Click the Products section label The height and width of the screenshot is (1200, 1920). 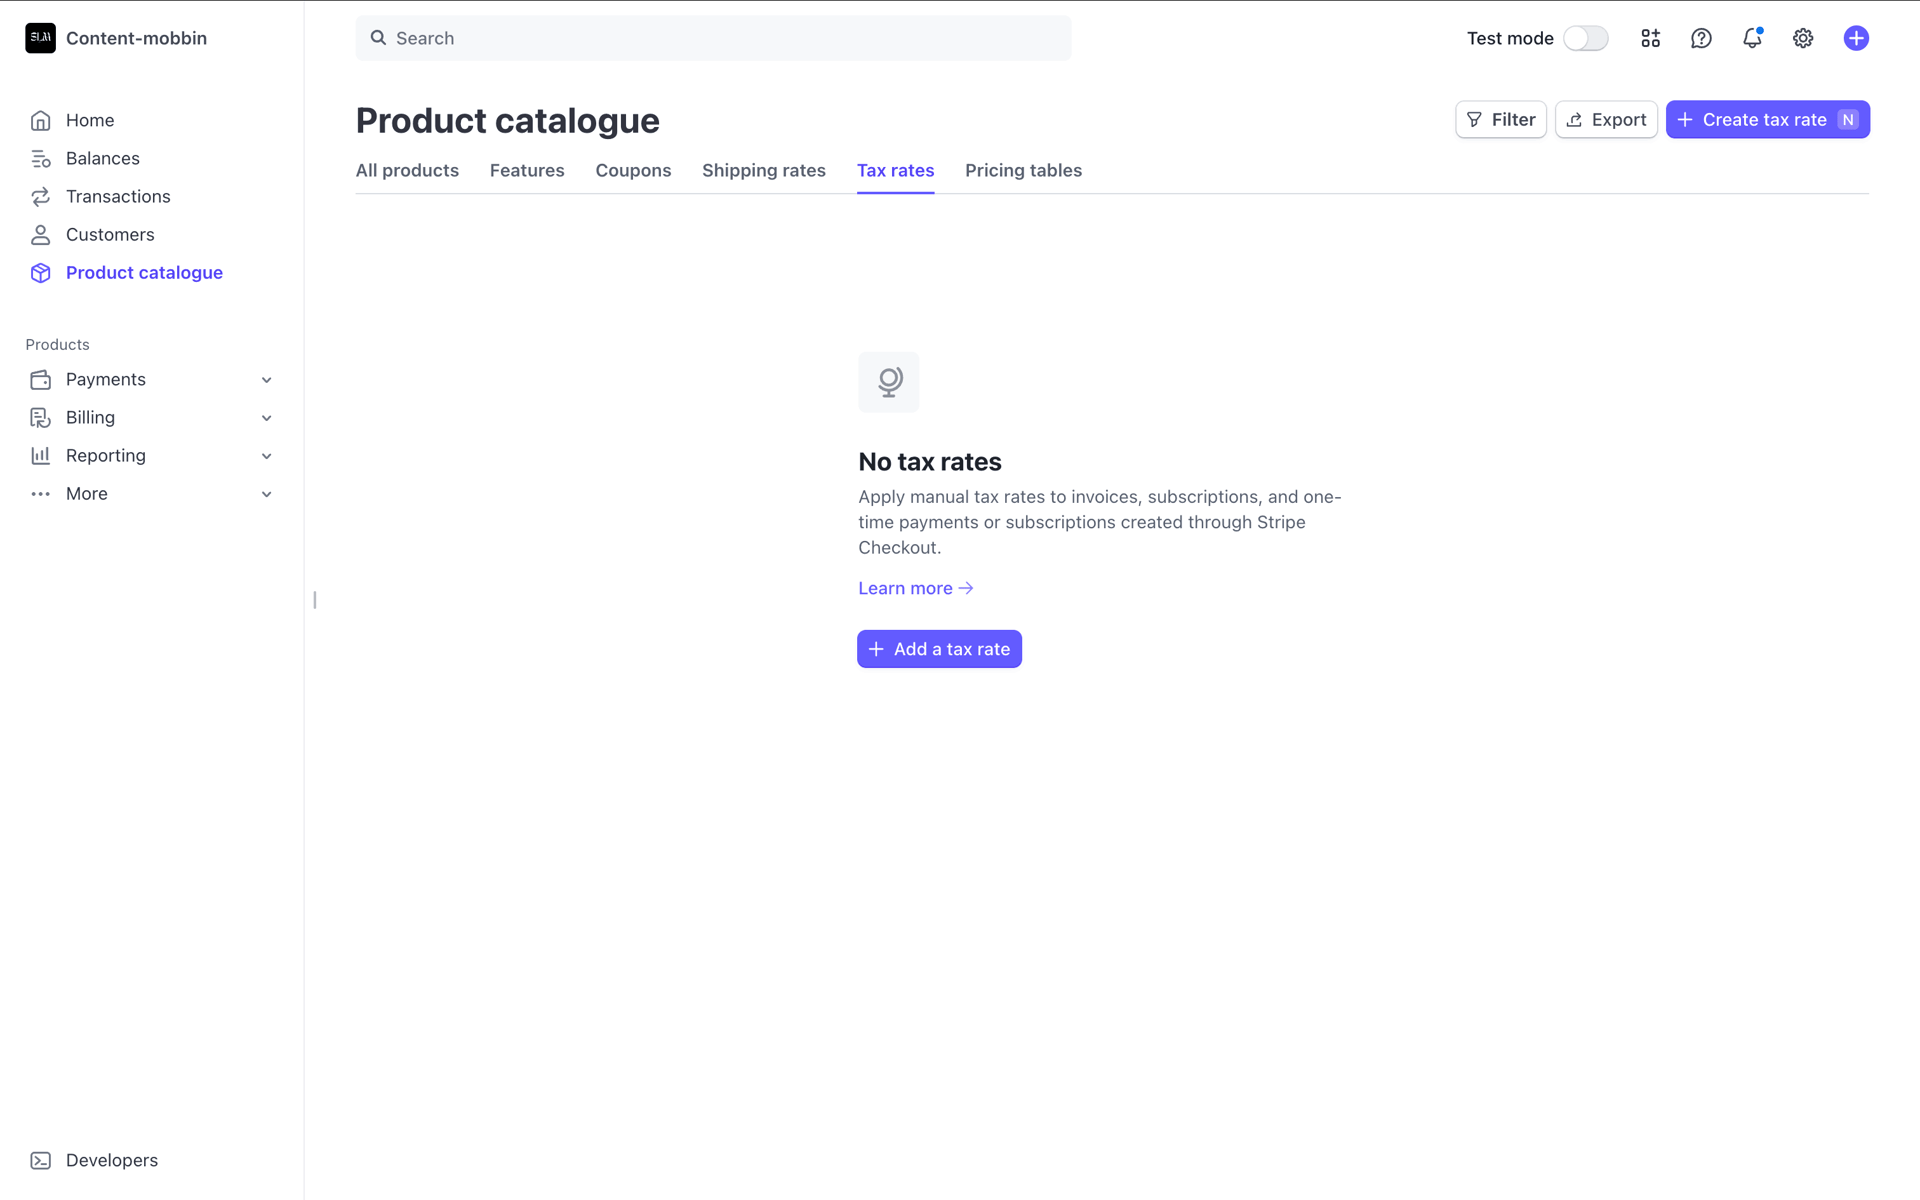(57, 344)
